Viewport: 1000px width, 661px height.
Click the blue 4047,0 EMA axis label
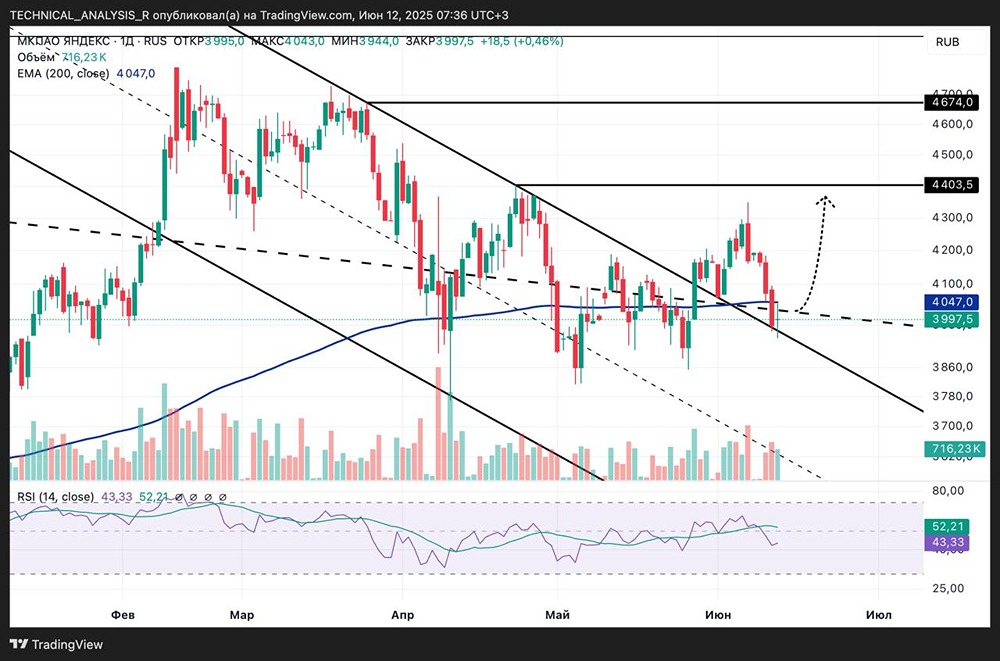[x=952, y=301]
